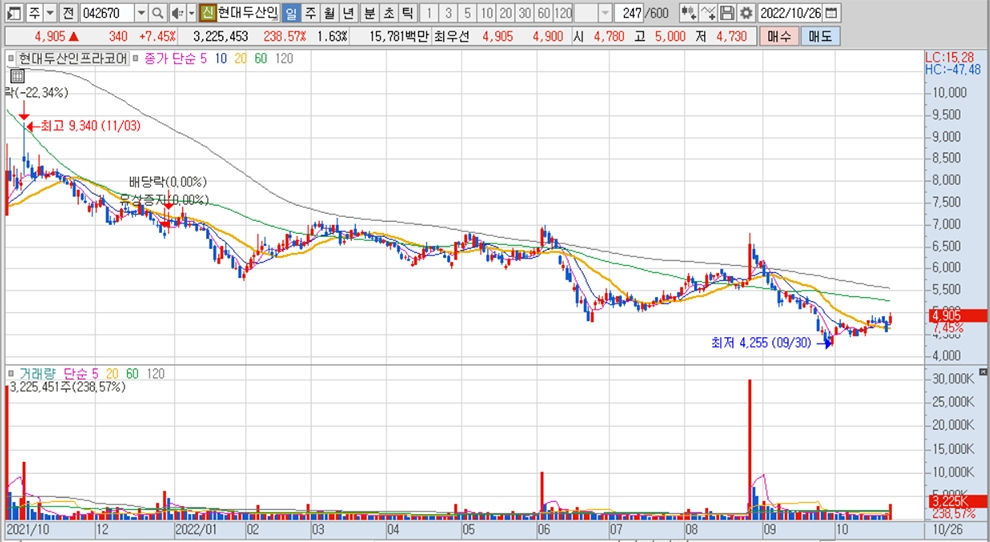Click the date field 2022/10/26
This screenshot has width=990, height=542.
(790, 13)
